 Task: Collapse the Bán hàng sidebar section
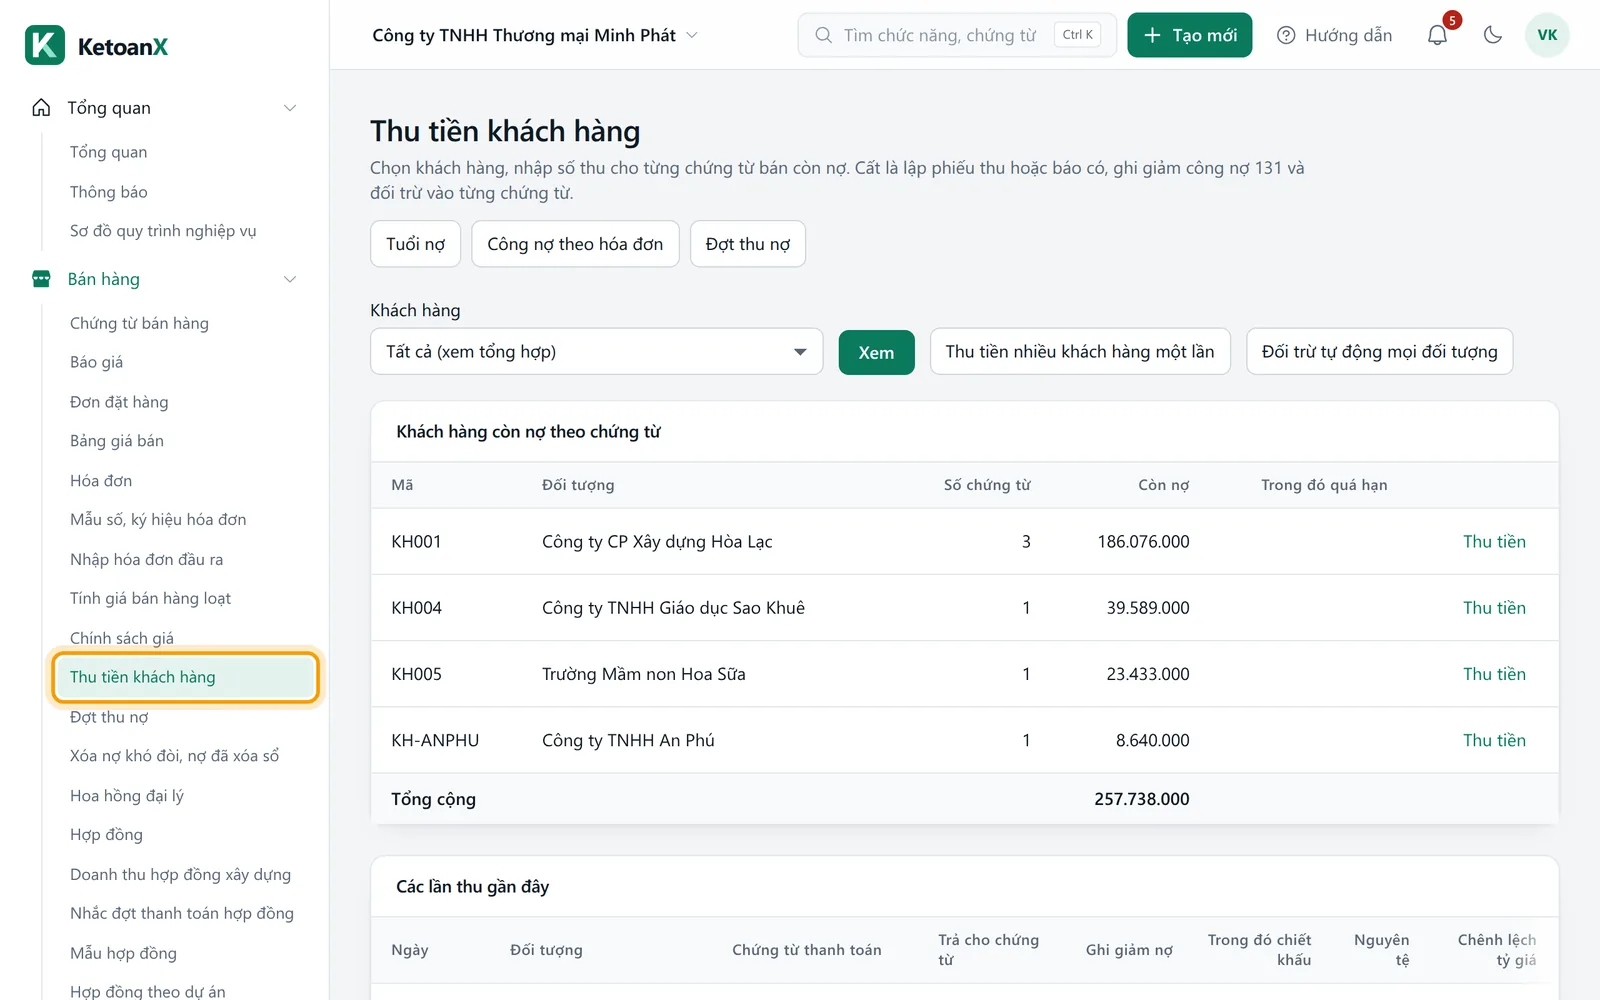[x=290, y=279]
